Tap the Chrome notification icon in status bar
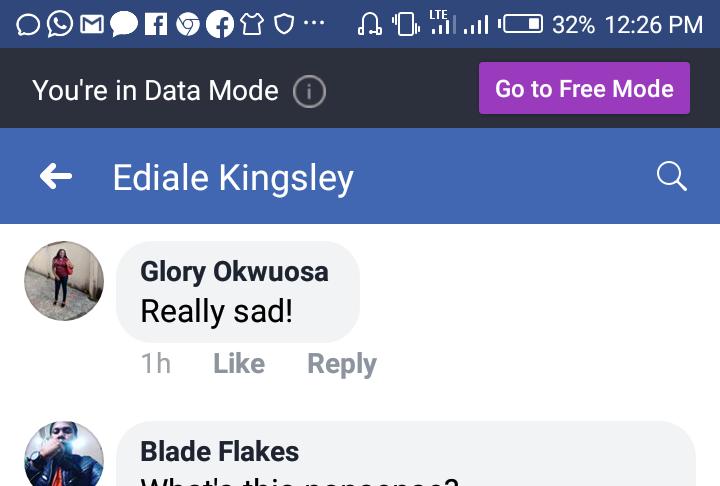Viewport: 720px width, 486px height. [x=188, y=23]
